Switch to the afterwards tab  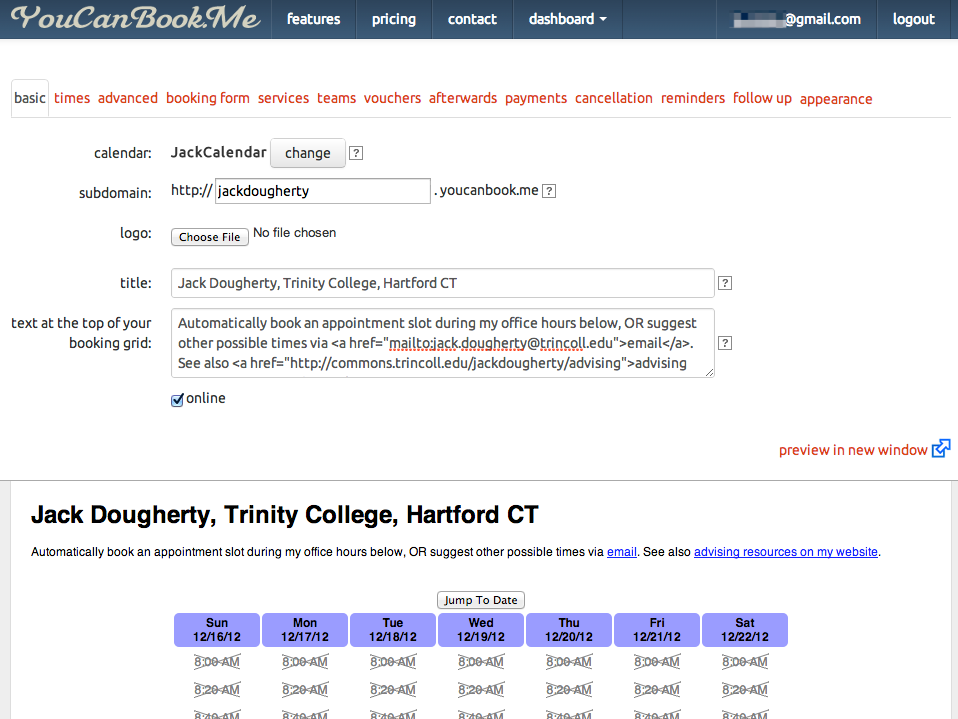point(463,98)
